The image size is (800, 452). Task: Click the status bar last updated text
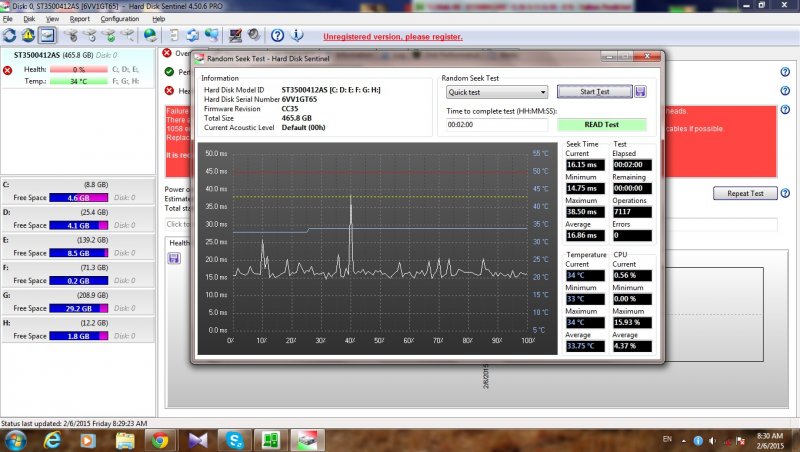point(74,423)
